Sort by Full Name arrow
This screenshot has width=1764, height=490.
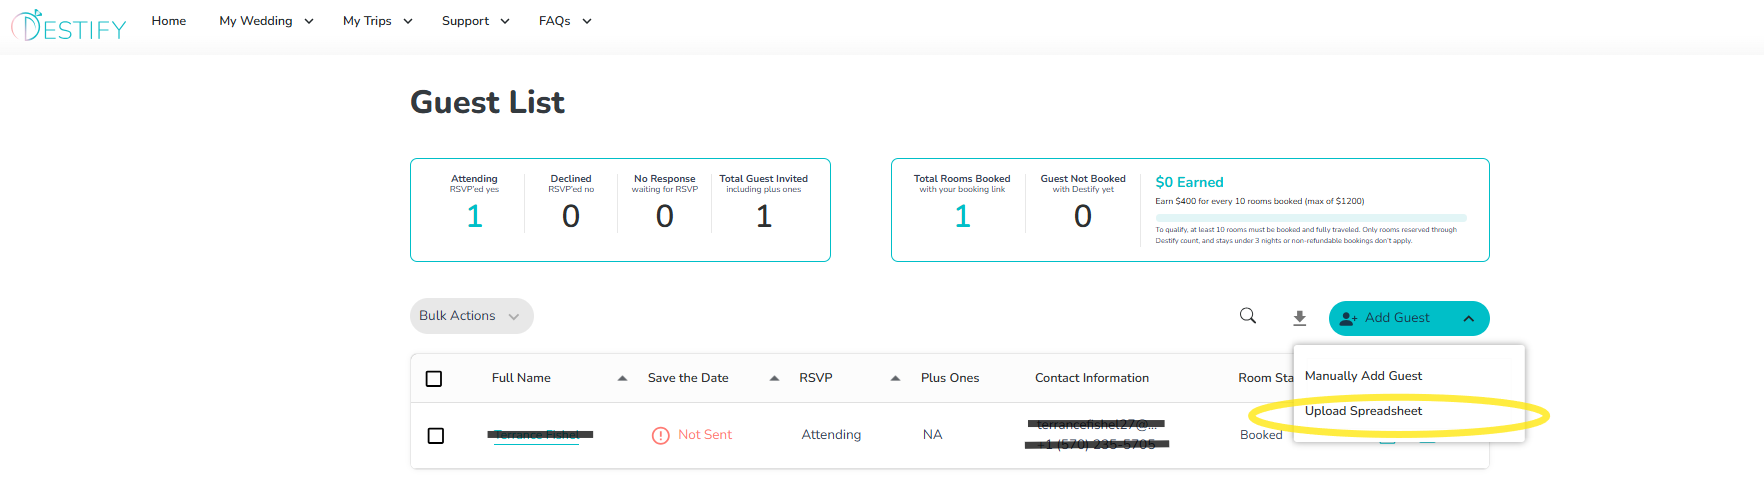[x=622, y=378]
